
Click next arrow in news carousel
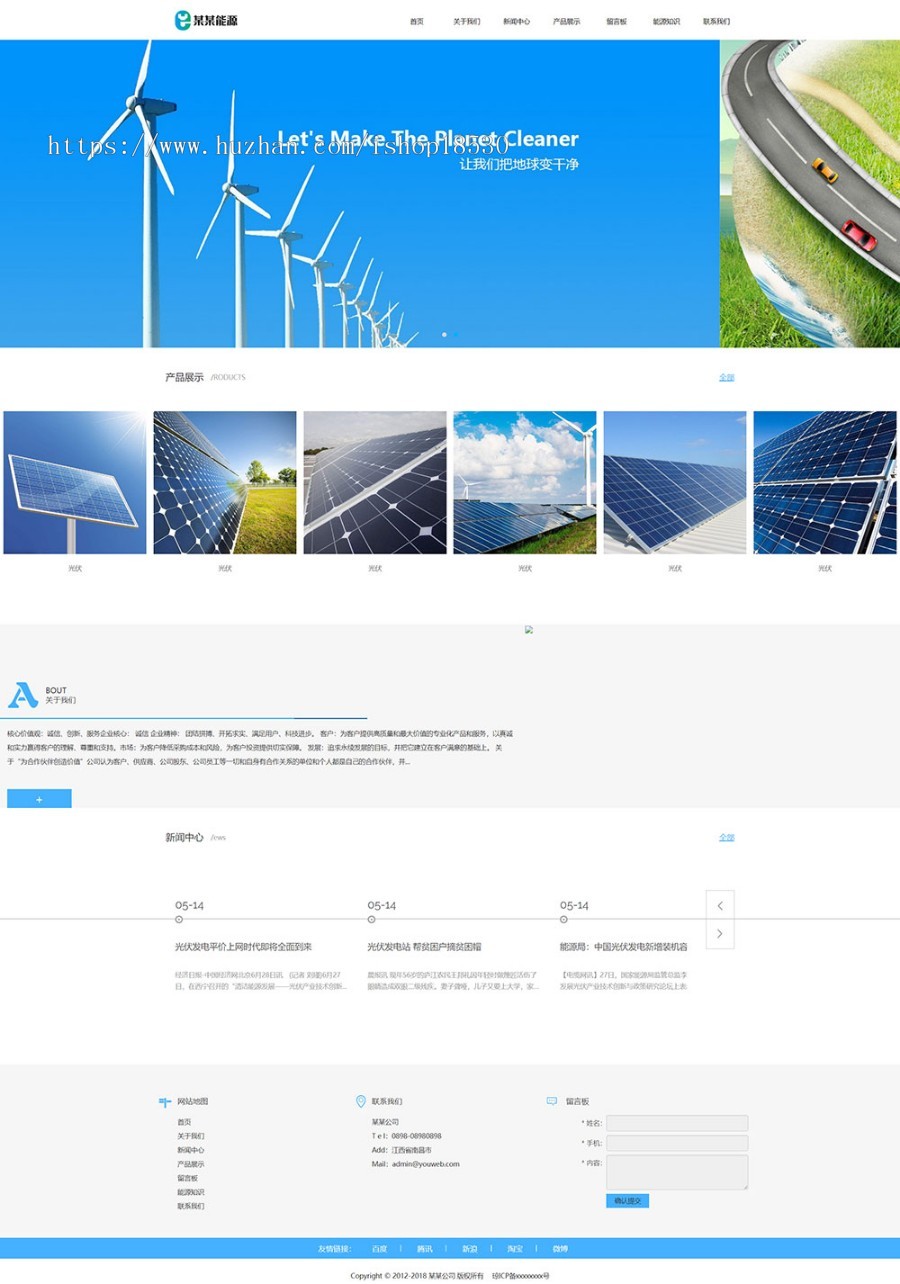tap(720, 934)
